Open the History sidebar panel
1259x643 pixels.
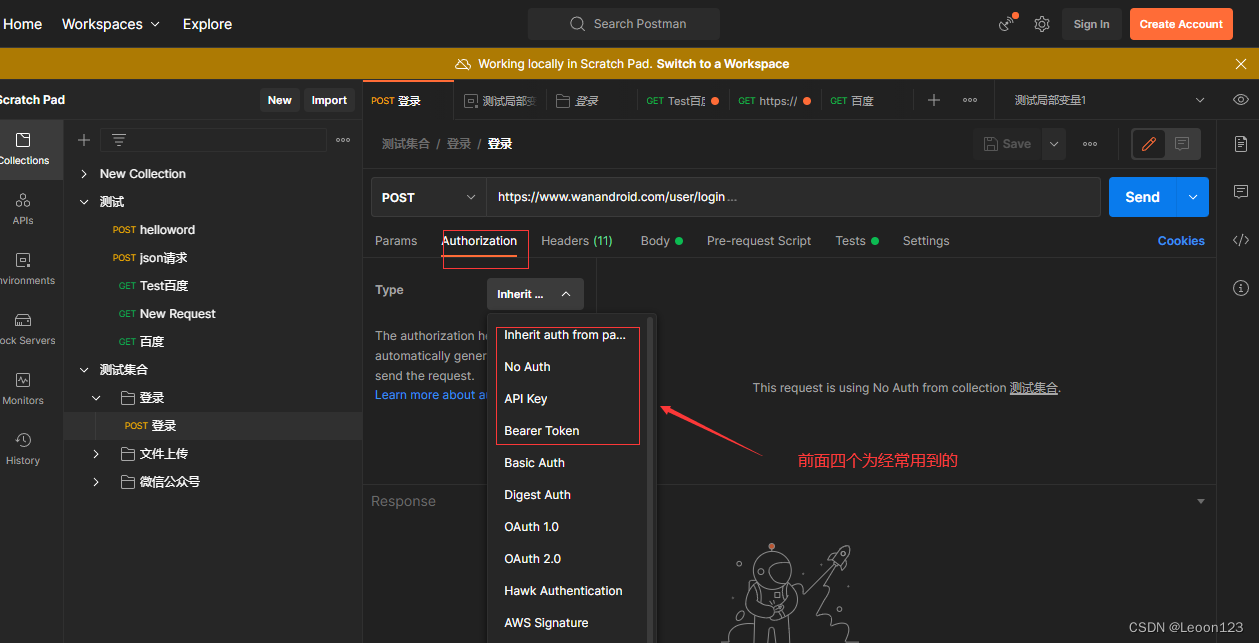click(23, 448)
